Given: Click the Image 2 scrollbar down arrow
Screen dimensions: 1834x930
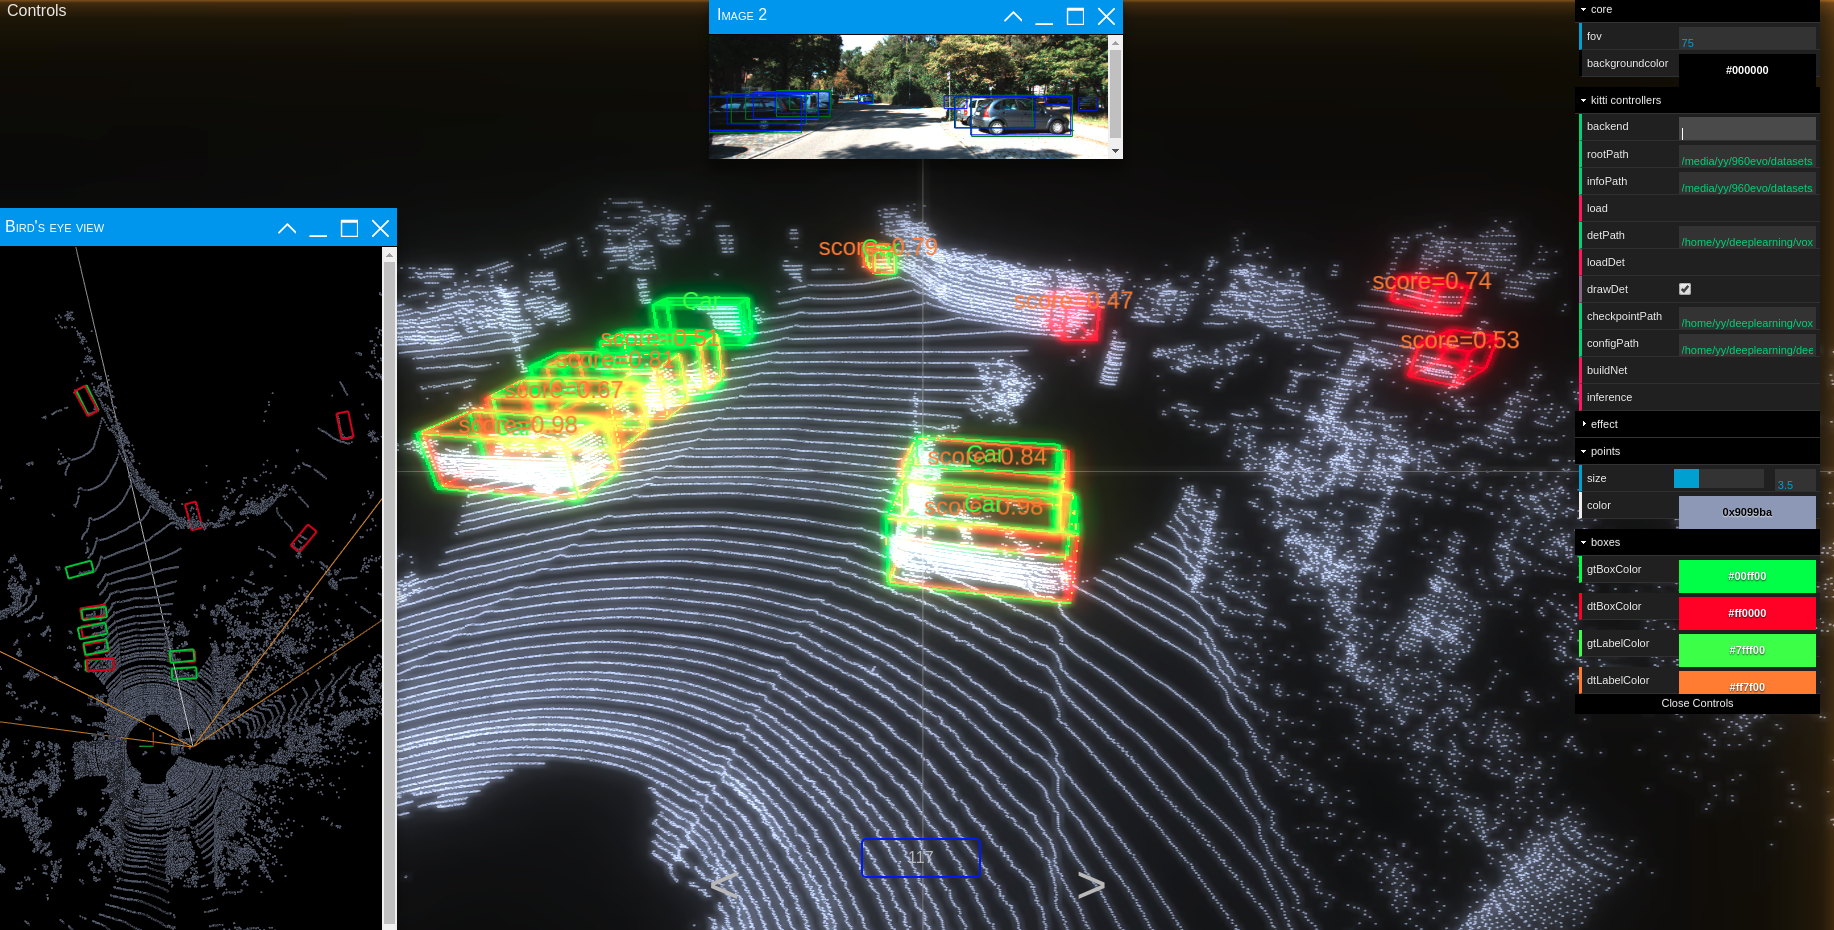Looking at the screenshot, I should (x=1115, y=151).
